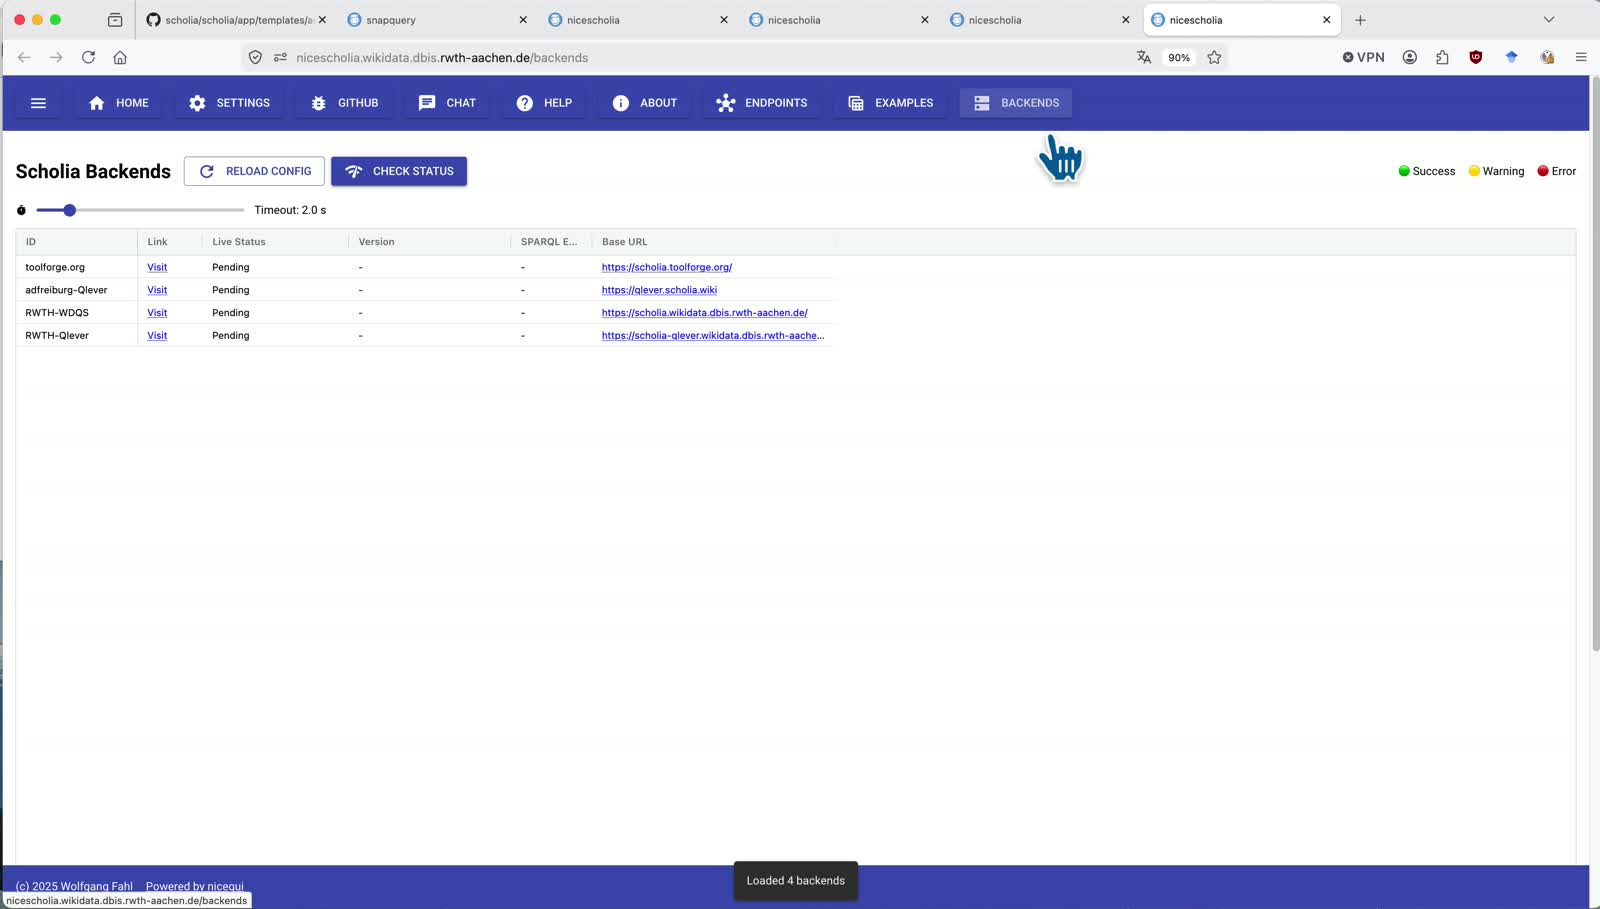Viewport: 1600px width, 909px height.
Task: Click the Reload Config button
Action: (254, 171)
